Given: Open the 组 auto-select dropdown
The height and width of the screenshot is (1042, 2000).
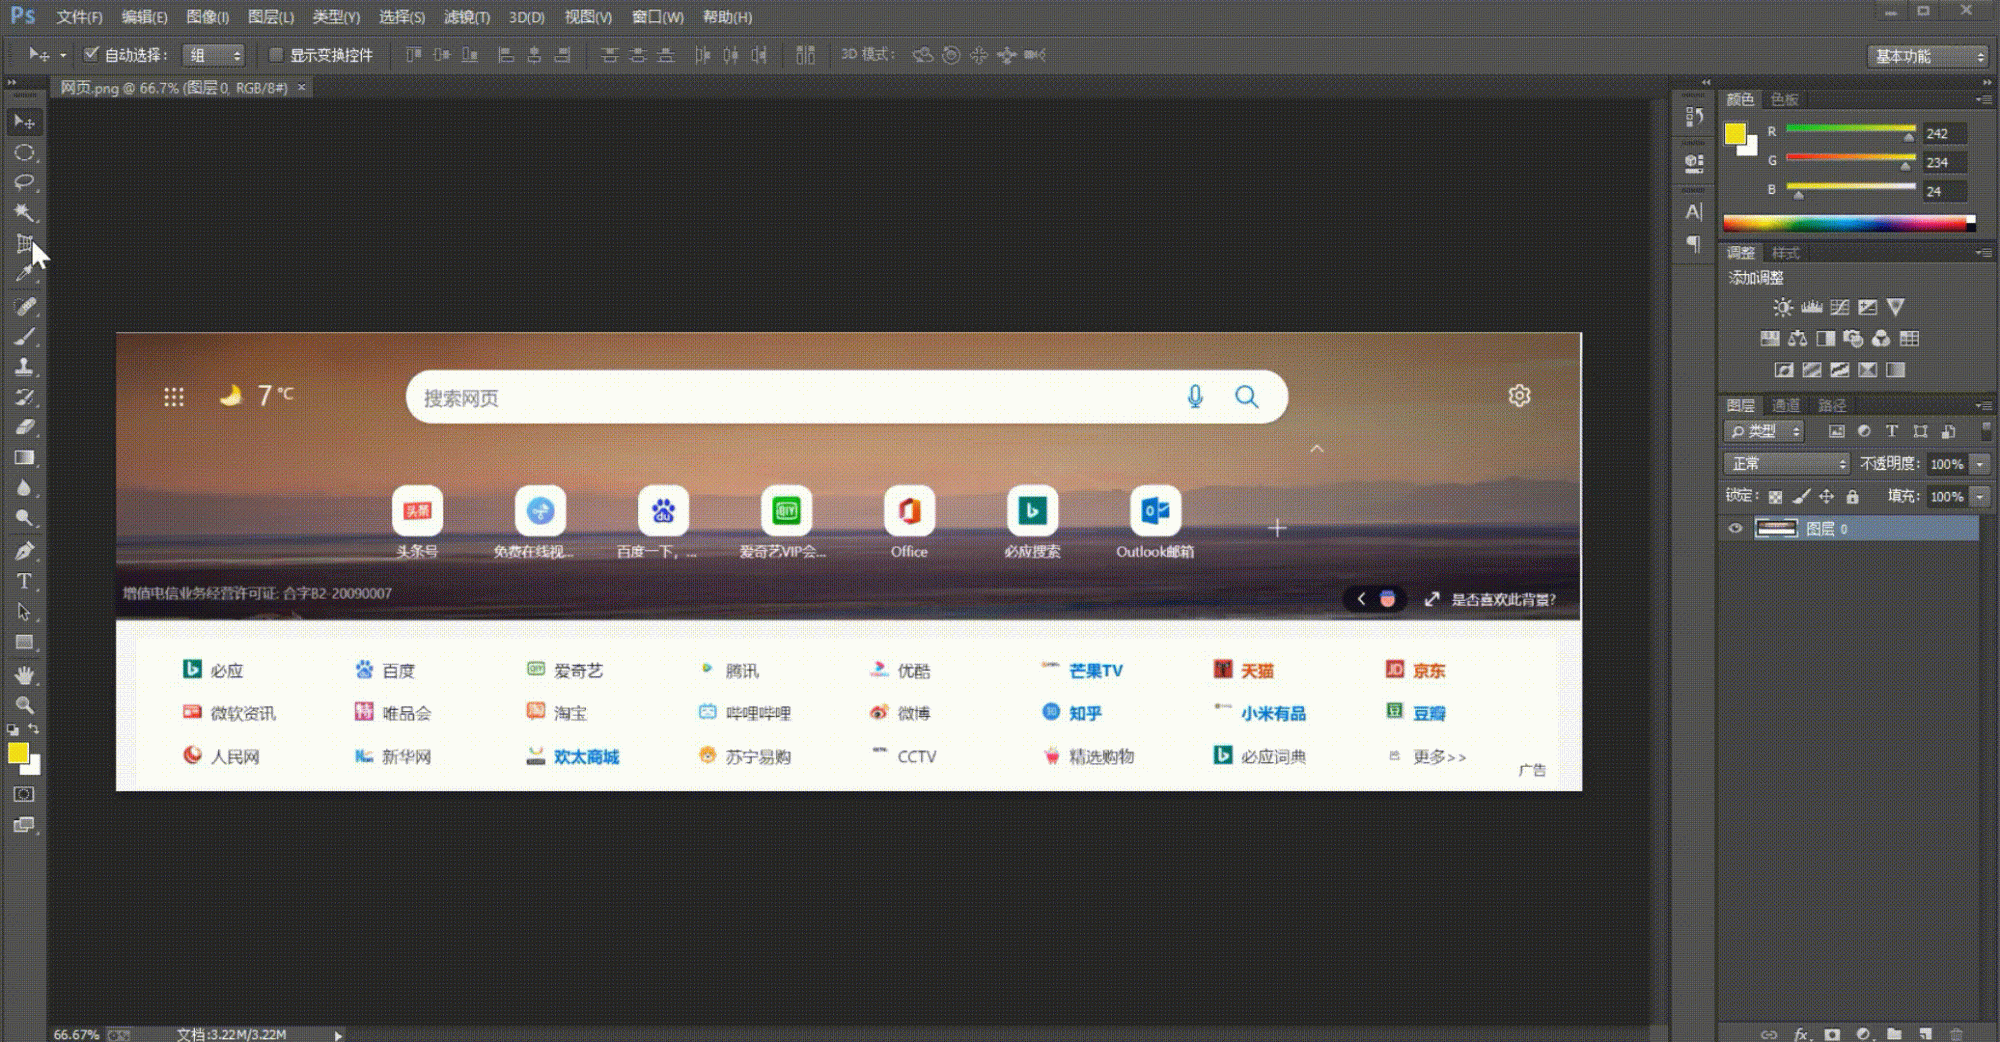Looking at the screenshot, I should click(x=214, y=55).
